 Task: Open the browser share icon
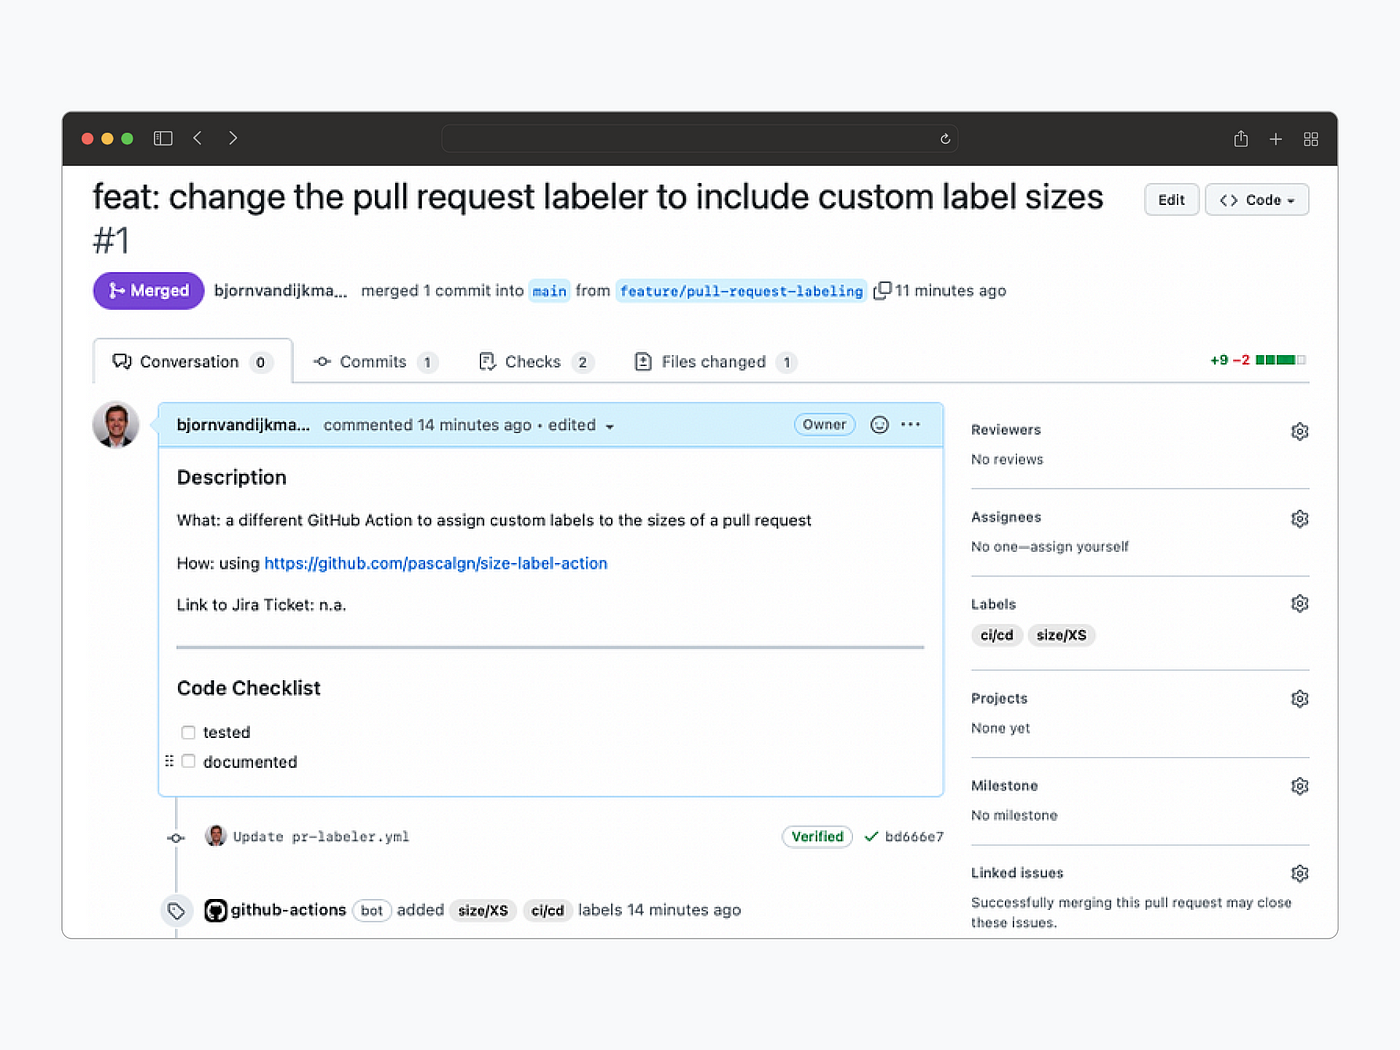coord(1241,139)
